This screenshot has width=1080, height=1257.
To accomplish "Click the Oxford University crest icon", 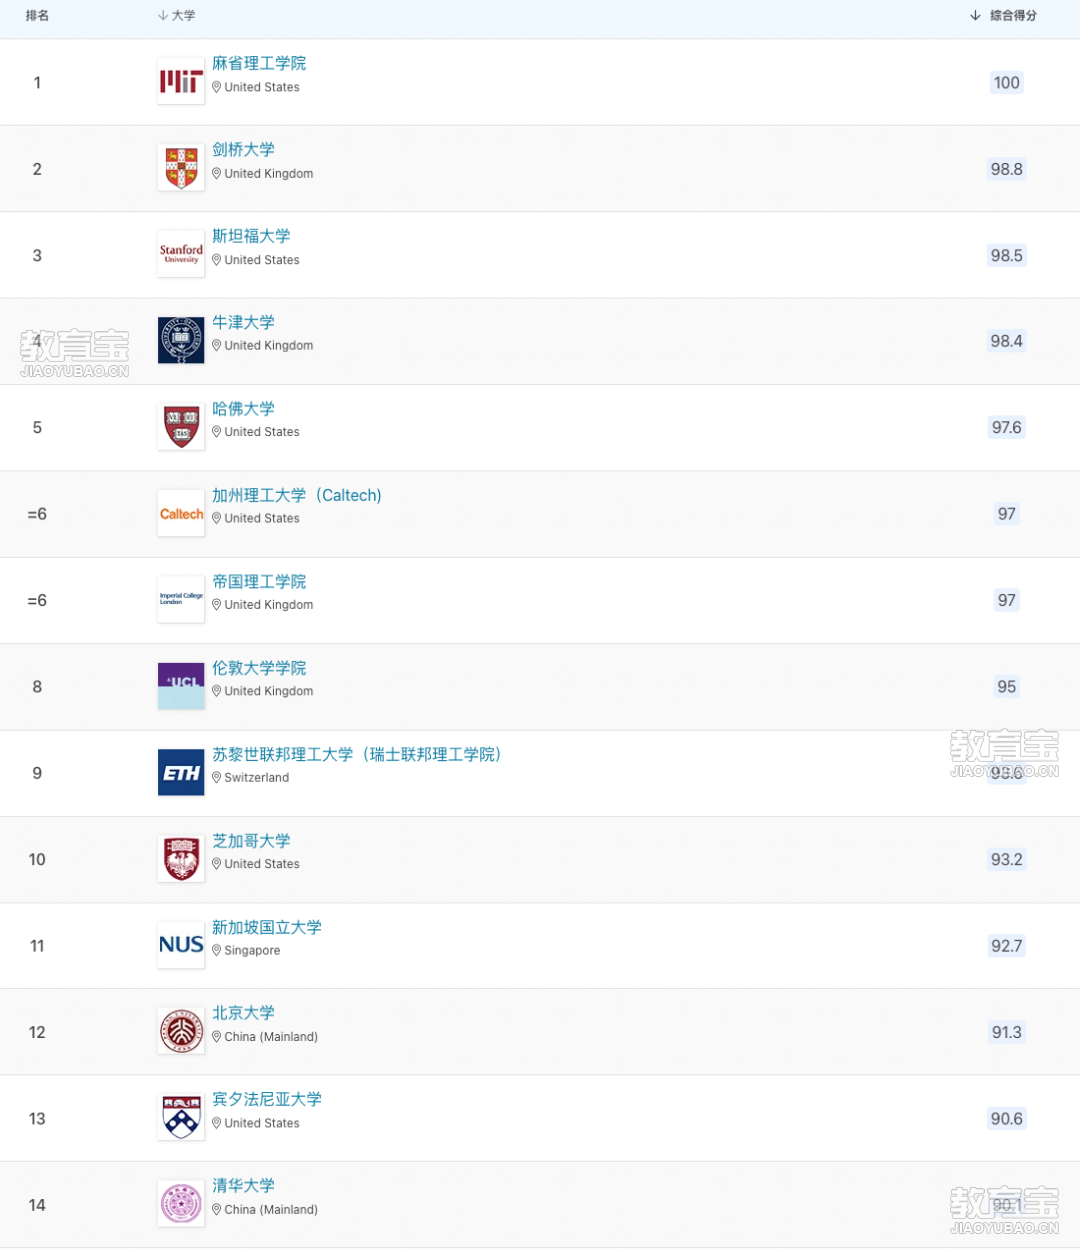I will coord(181,340).
